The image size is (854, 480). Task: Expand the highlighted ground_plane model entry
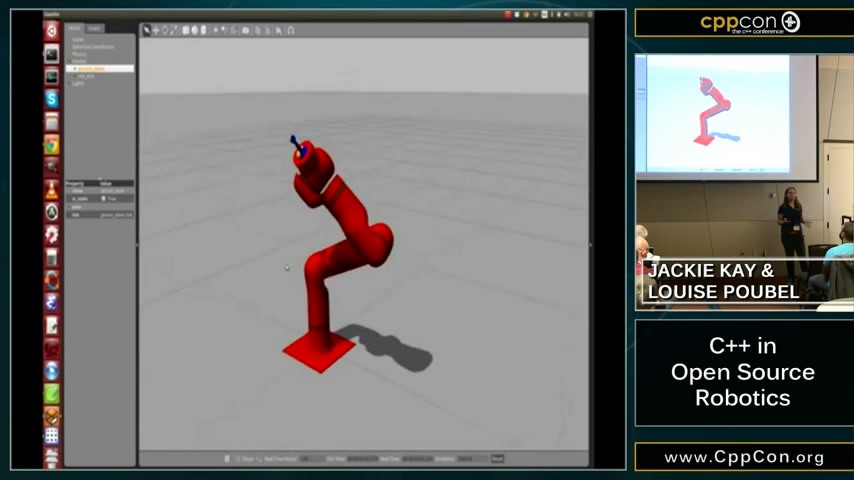75,69
